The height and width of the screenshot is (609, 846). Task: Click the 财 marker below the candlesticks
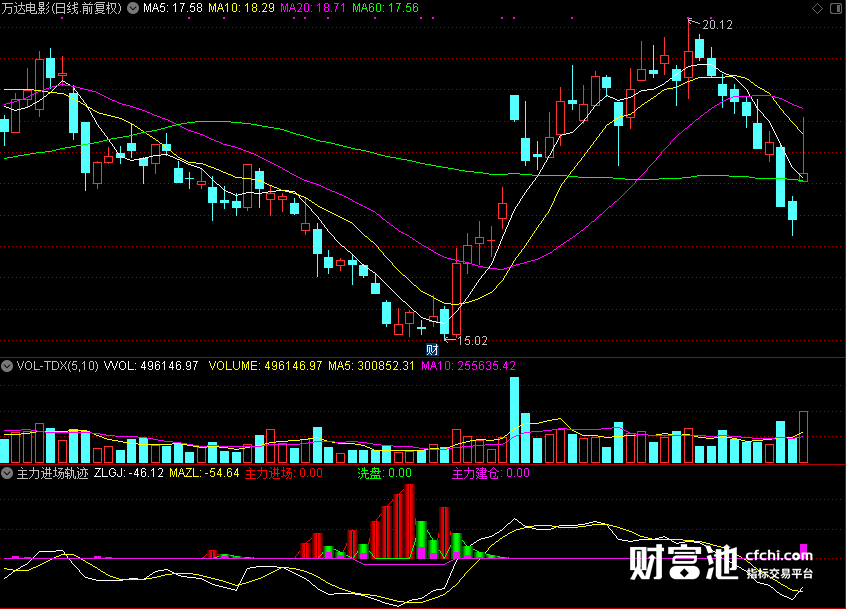[432, 350]
